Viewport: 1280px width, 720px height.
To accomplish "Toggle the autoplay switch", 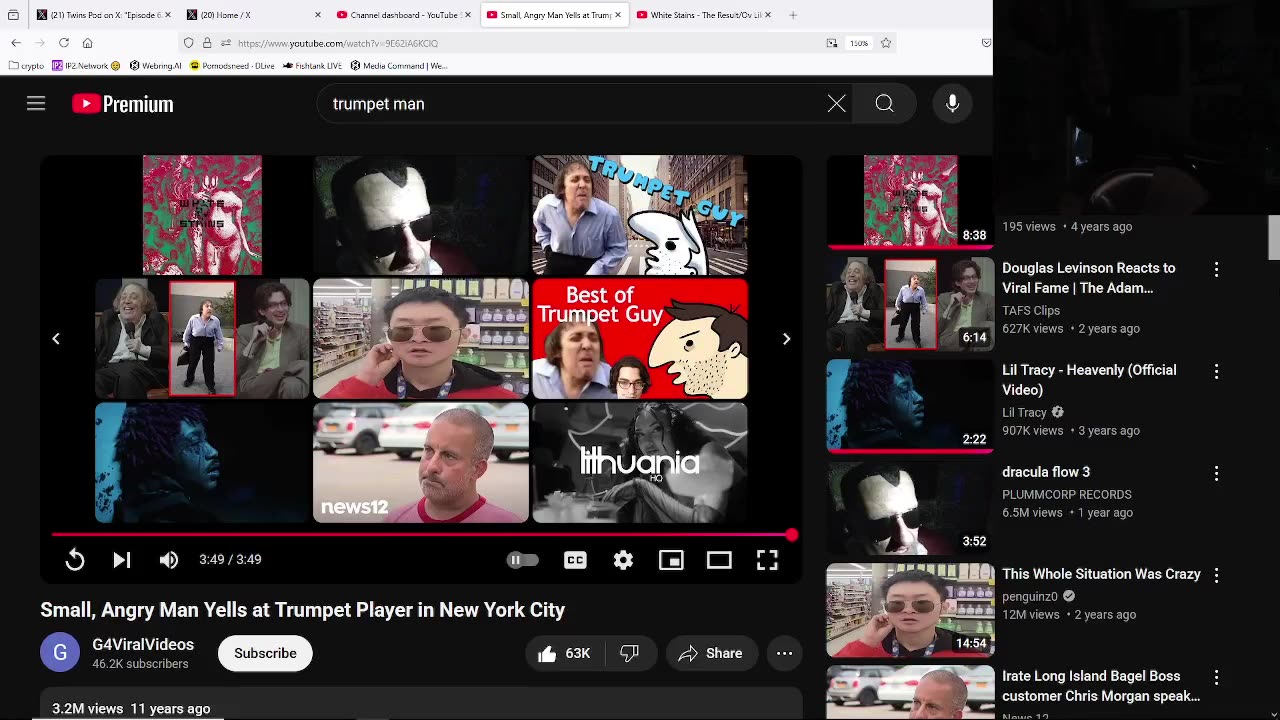I will pyautogui.click(x=522, y=560).
